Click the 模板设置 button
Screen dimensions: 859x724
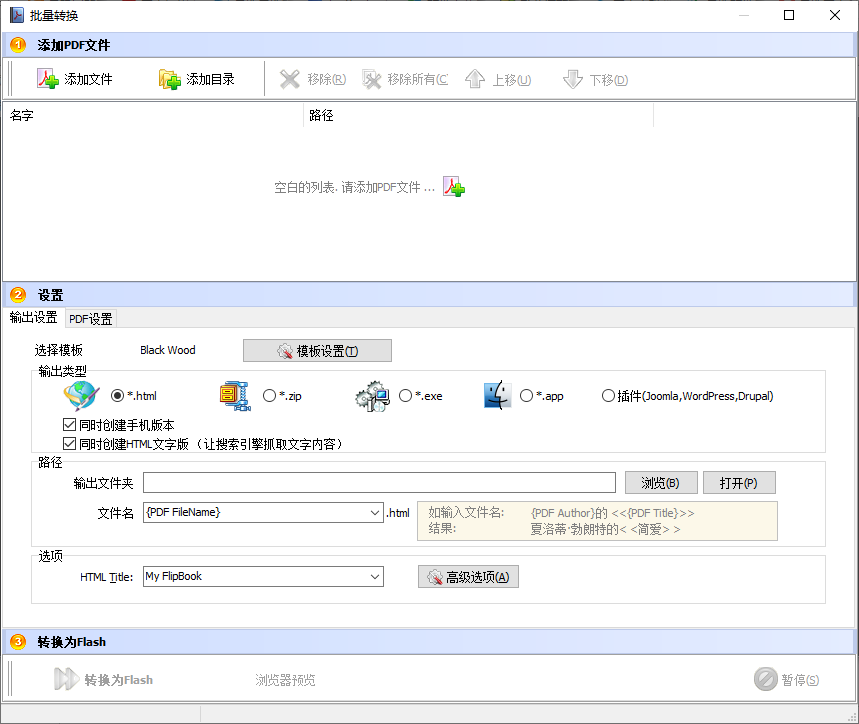[x=317, y=350]
